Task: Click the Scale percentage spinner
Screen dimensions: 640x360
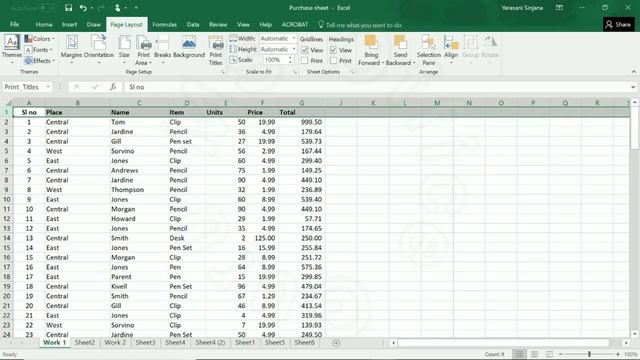Action: coord(291,60)
